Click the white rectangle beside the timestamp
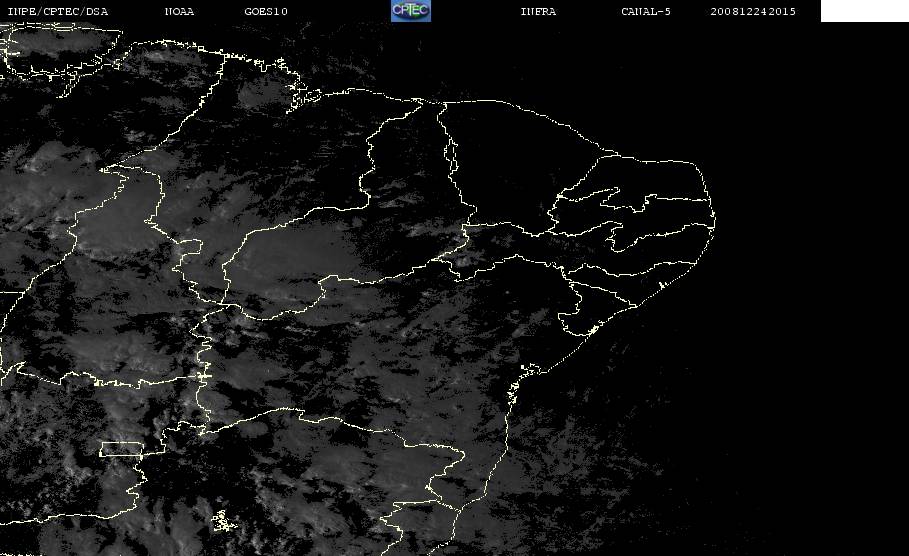The width and height of the screenshot is (909, 556). [865, 10]
